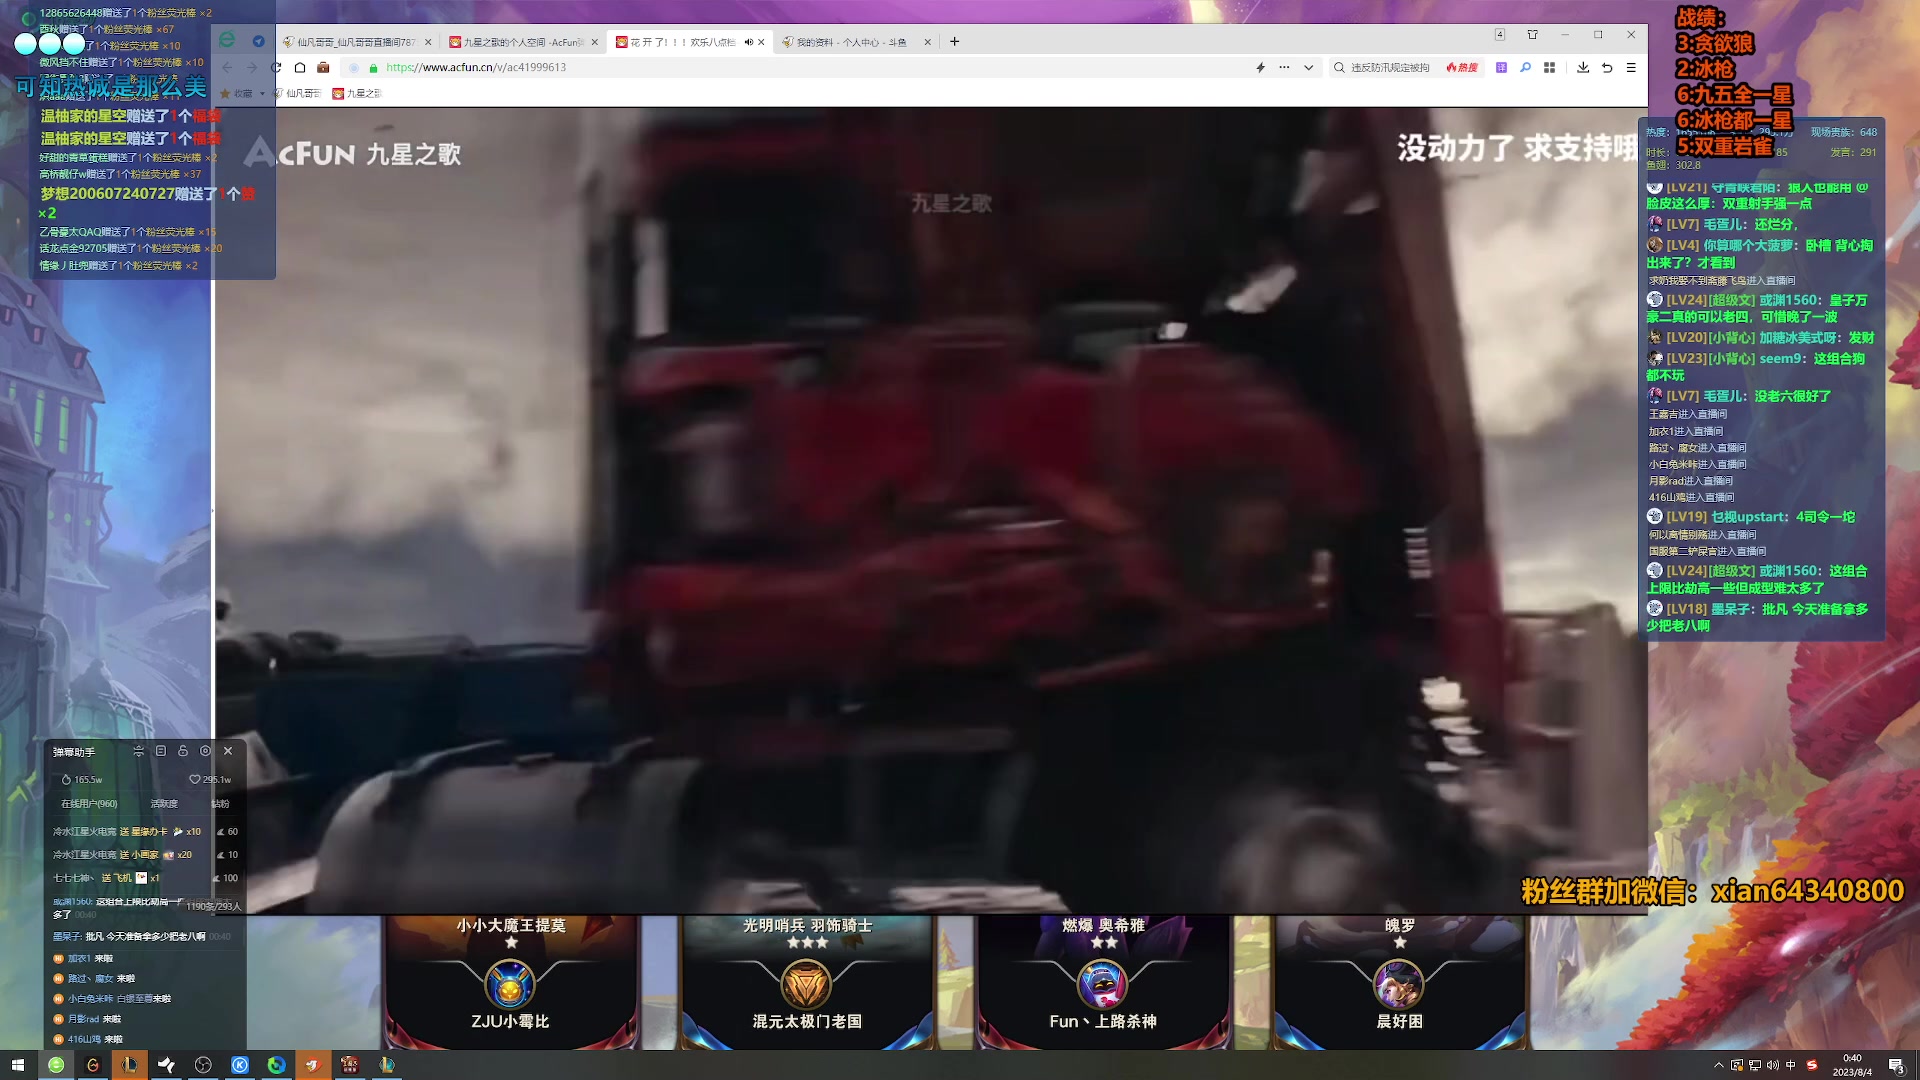Expand the favorites star dropdown arrow
This screenshot has width=1920, height=1080.
coord(262,94)
